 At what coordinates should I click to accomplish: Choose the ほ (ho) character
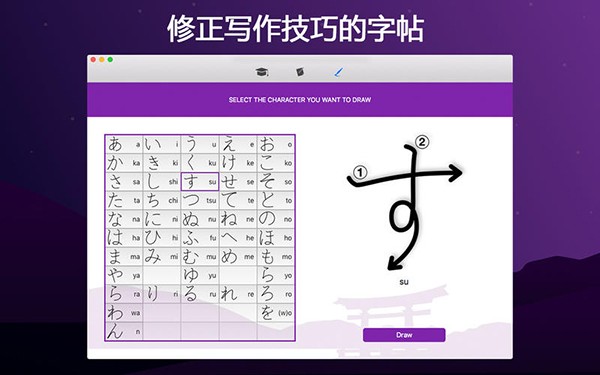pos(276,238)
